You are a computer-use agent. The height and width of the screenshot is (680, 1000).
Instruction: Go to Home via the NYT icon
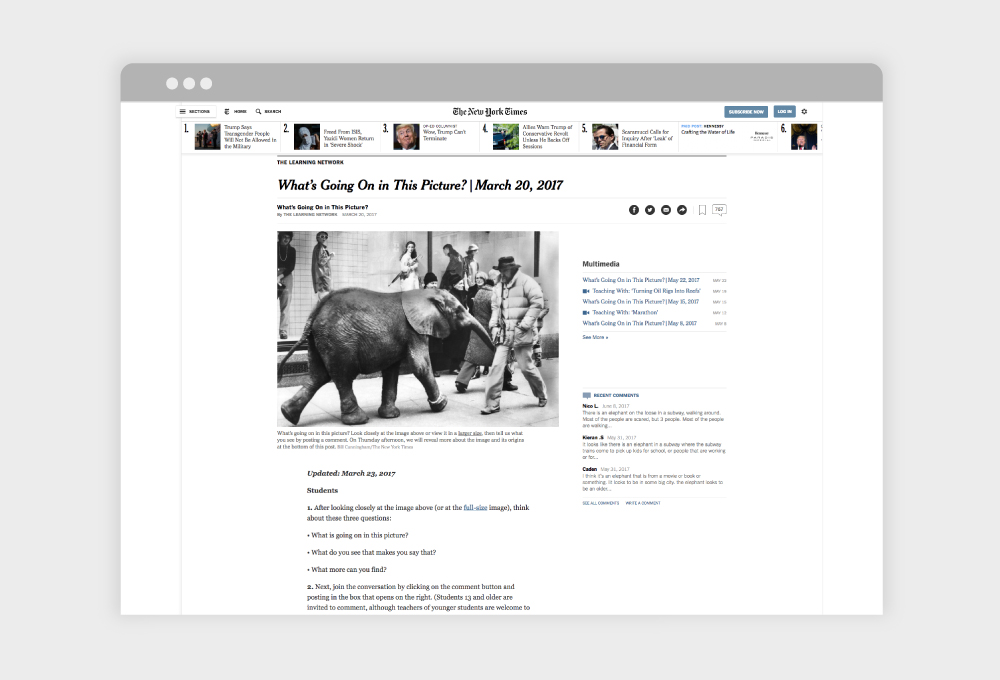(235, 111)
